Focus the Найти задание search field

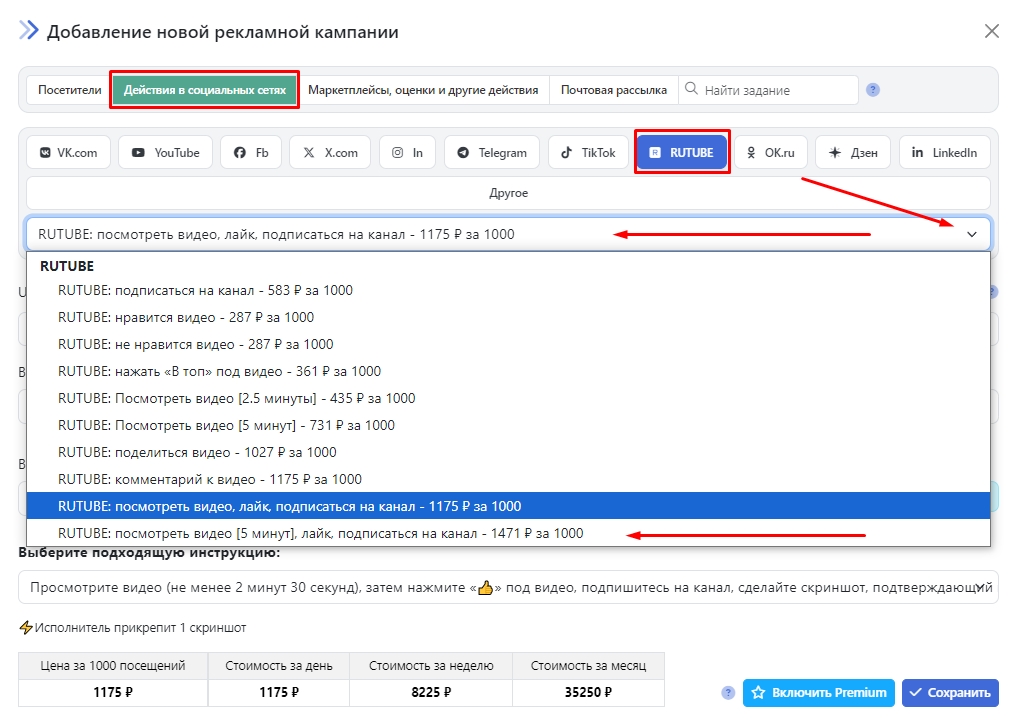(776, 90)
